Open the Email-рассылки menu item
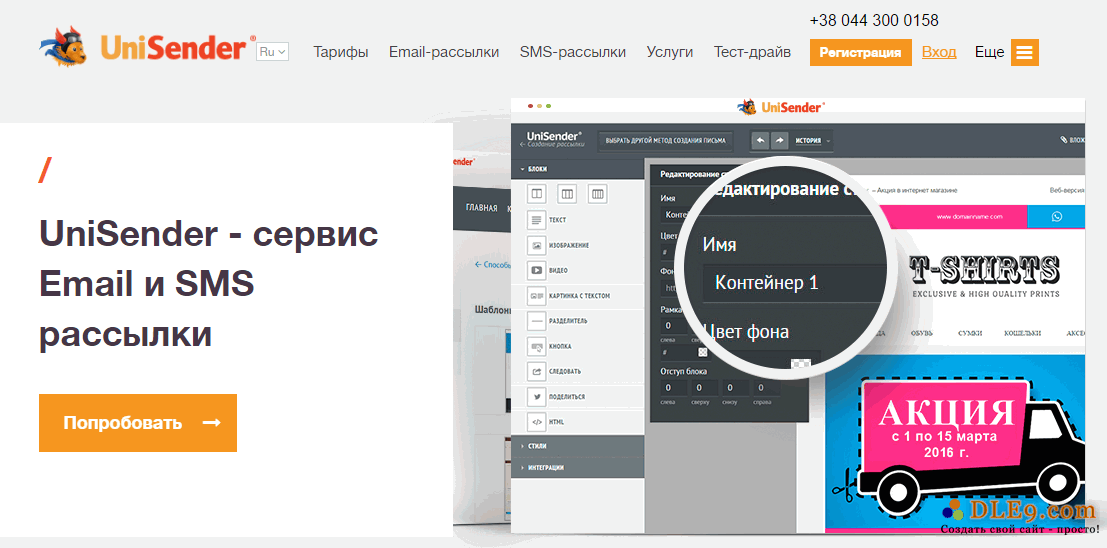 click(x=444, y=52)
